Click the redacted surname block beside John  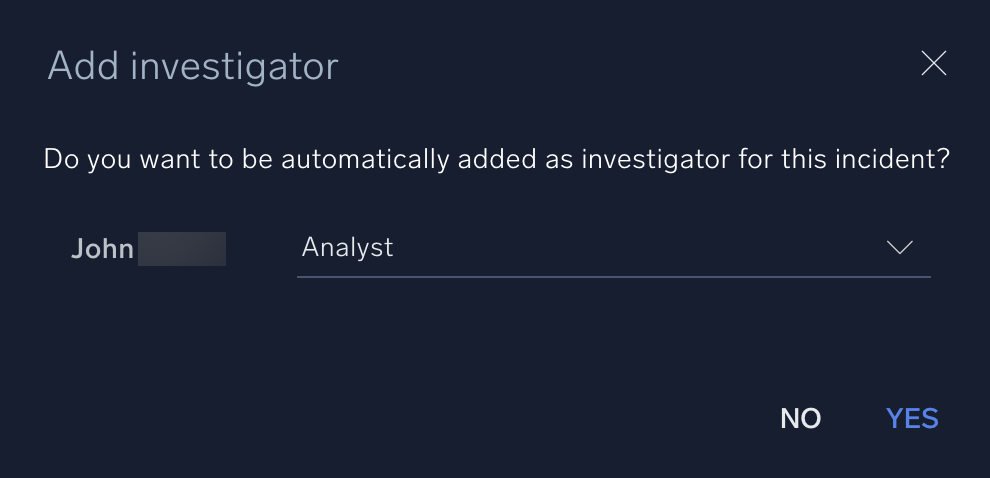pyautogui.click(x=181, y=249)
